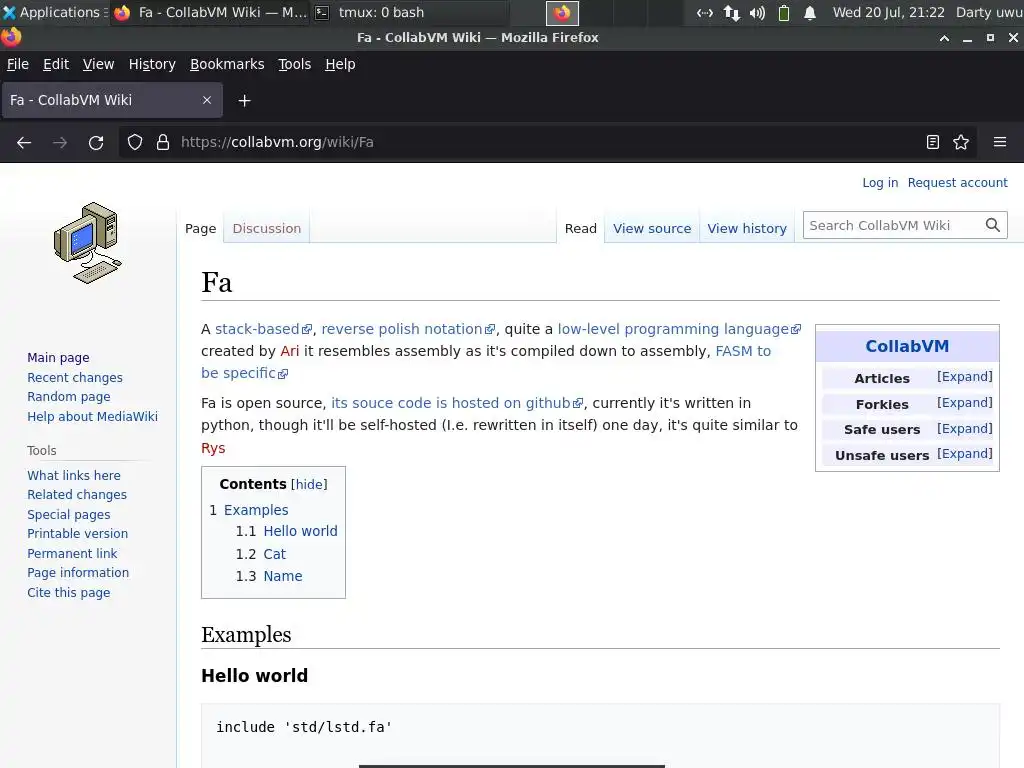The image size is (1024, 768).
Task: Open a new tab with the plus button
Action: (244, 101)
